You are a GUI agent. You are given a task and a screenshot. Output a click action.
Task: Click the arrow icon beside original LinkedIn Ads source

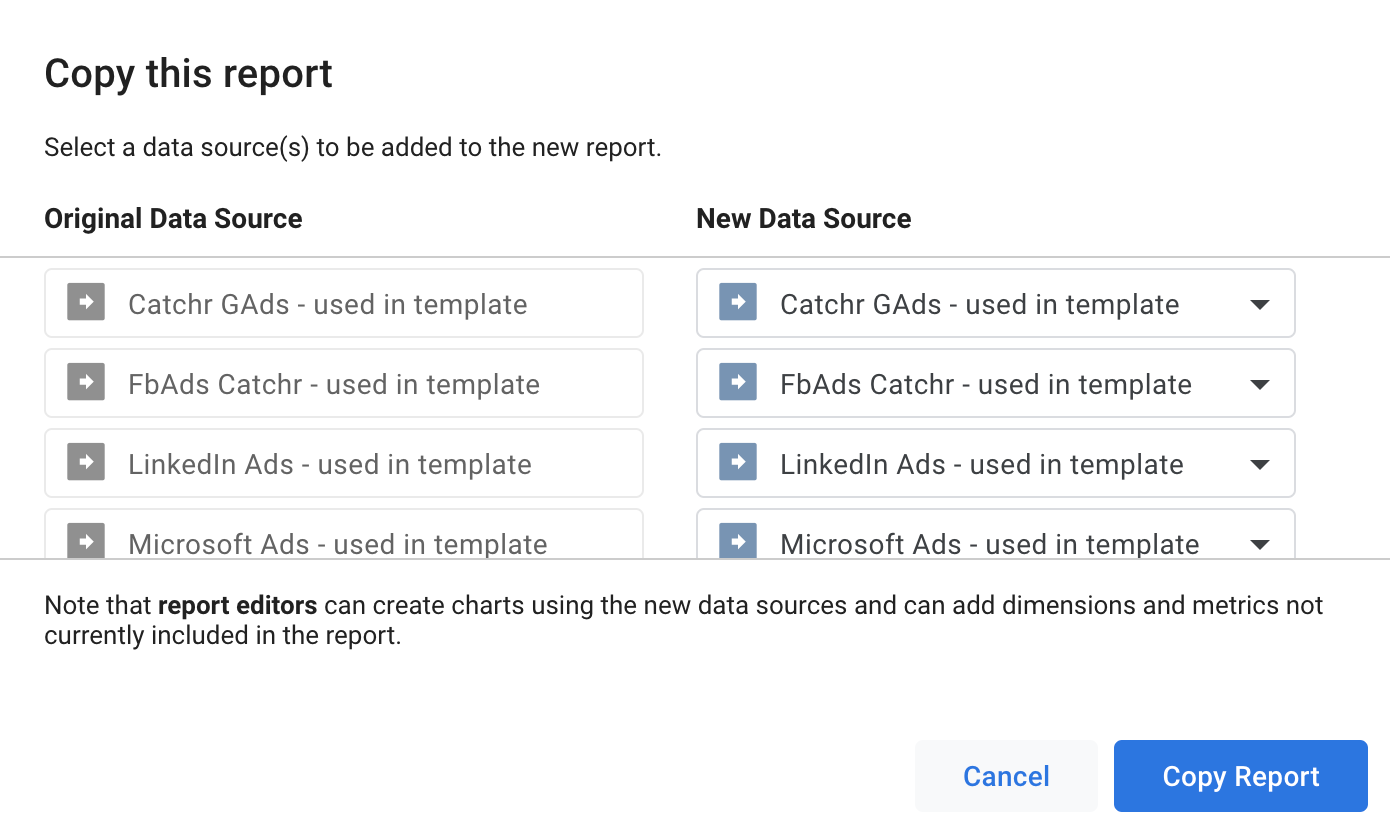[86, 462]
